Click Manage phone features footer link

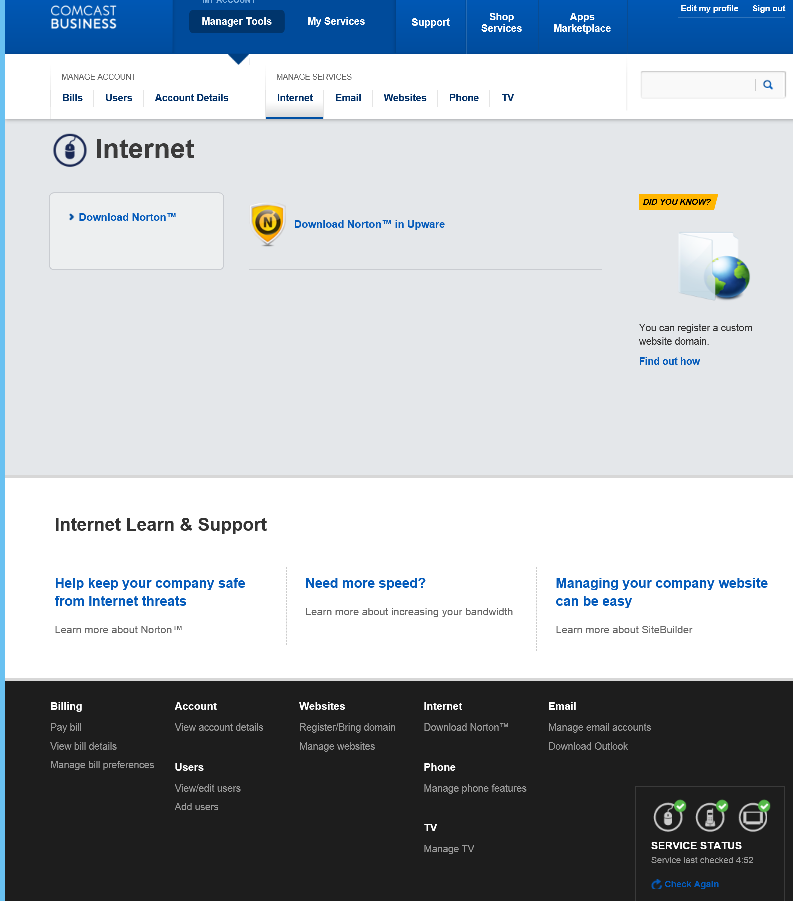coord(475,788)
